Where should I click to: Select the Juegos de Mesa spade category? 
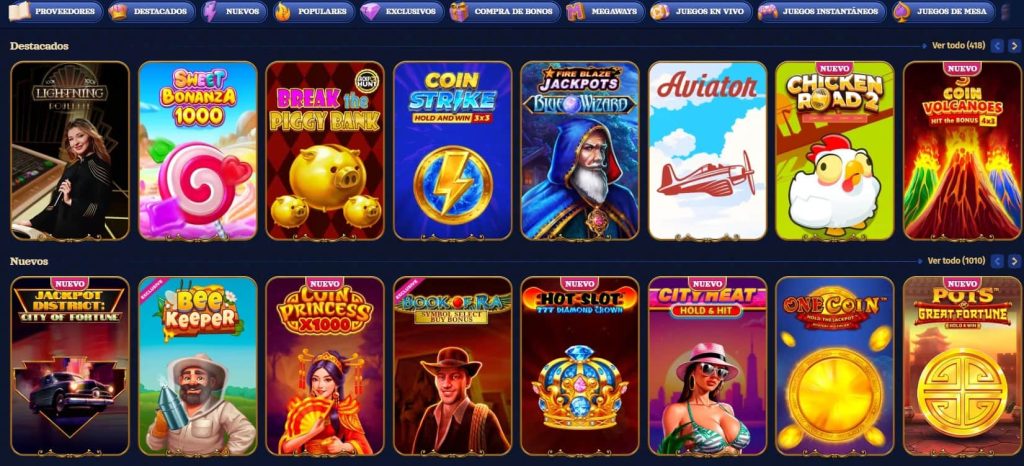click(944, 12)
